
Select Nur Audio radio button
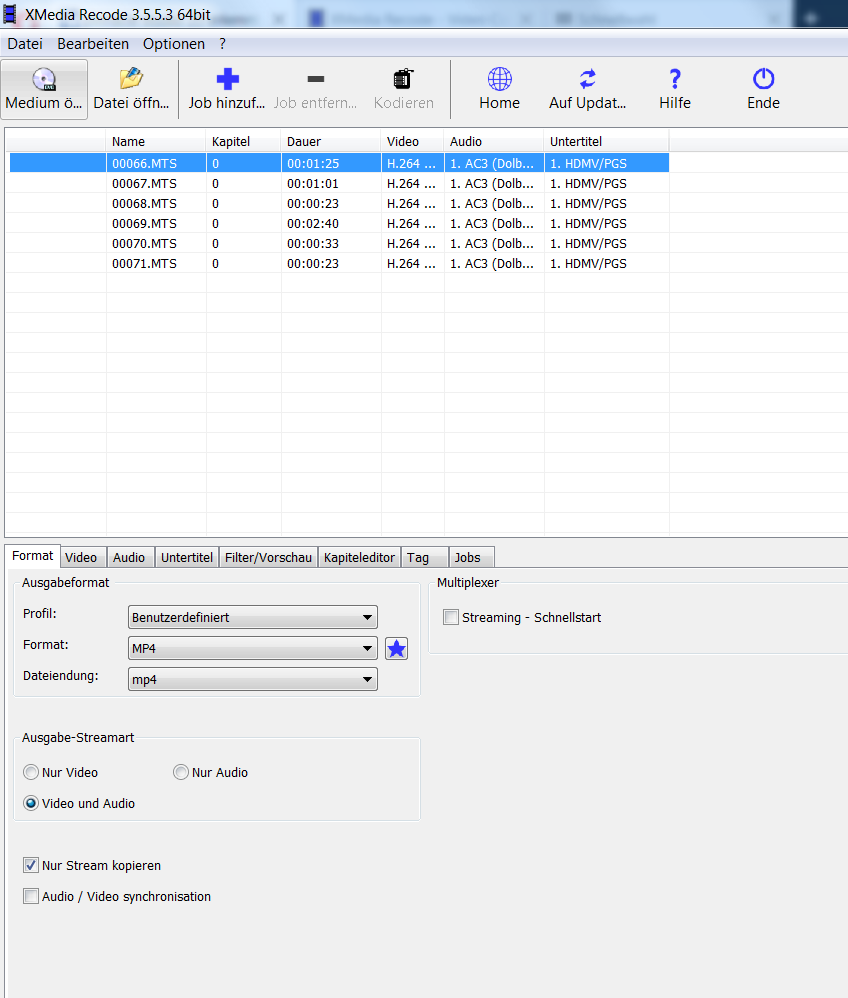(181, 772)
